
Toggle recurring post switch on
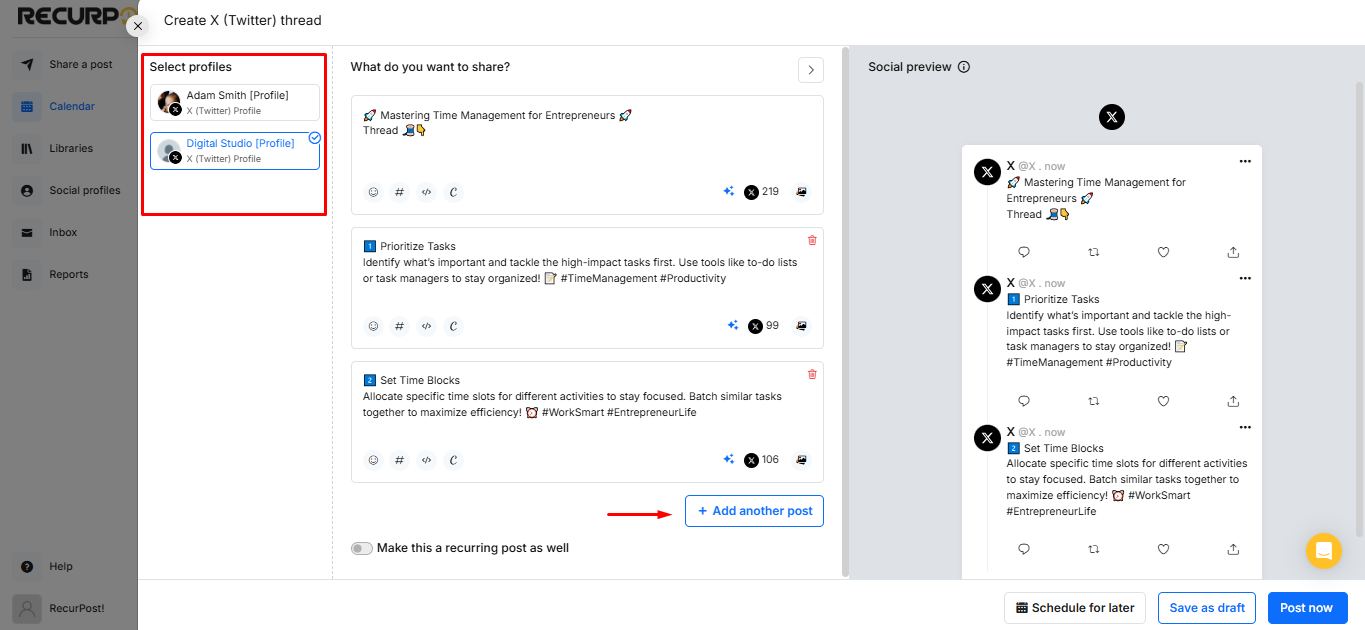pyautogui.click(x=361, y=548)
